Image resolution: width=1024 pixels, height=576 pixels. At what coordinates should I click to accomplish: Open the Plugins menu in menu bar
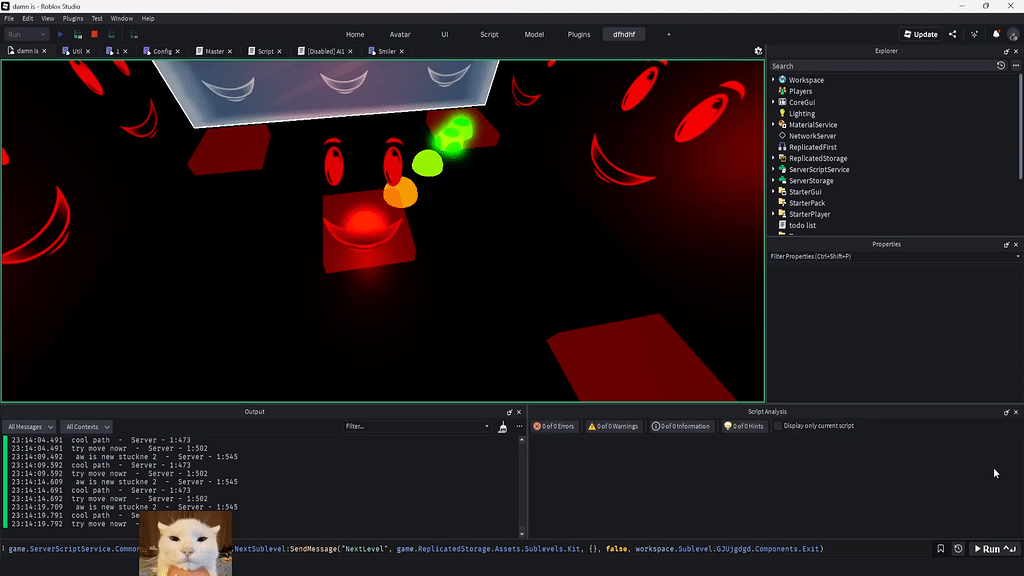coord(72,18)
